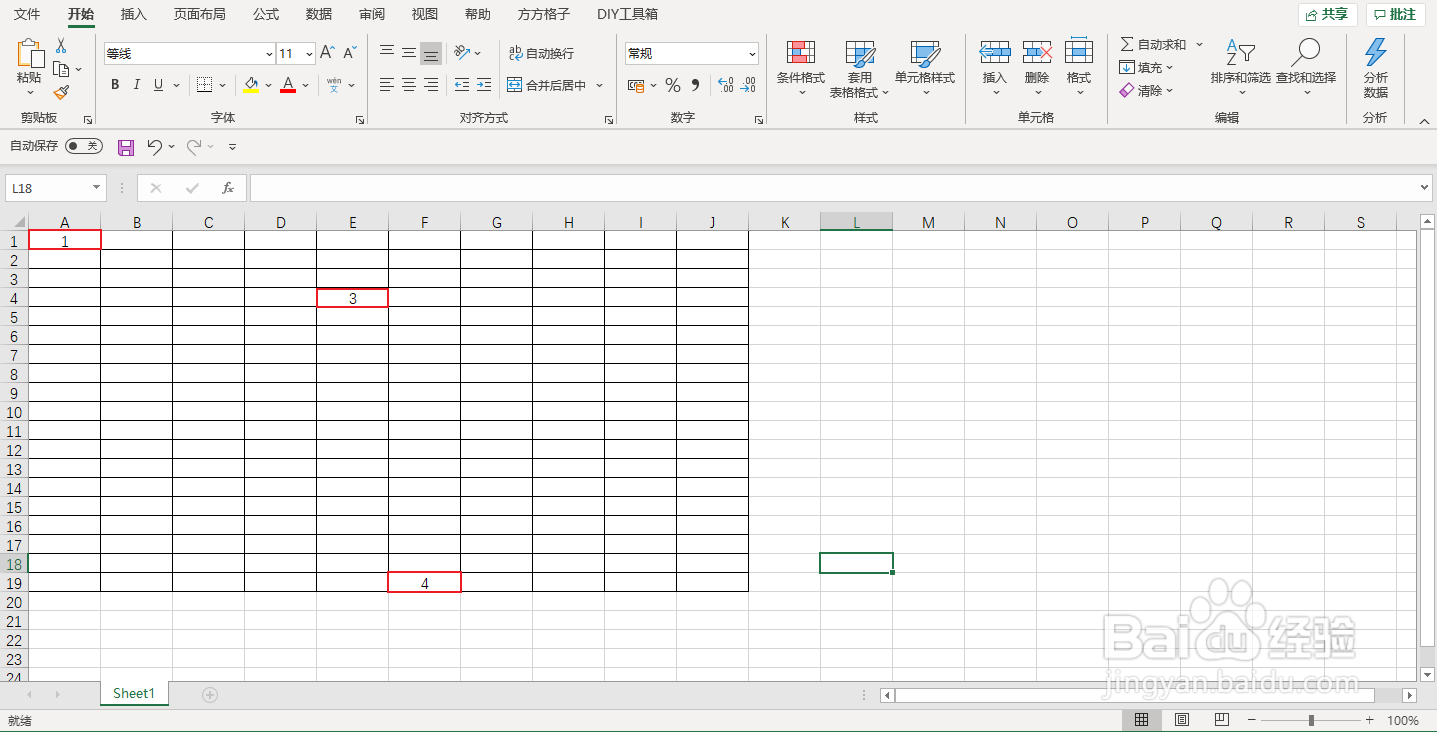Switch to Page Break Preview in status bar
The image size is (1437, 732).
(x=1221, y=720)
